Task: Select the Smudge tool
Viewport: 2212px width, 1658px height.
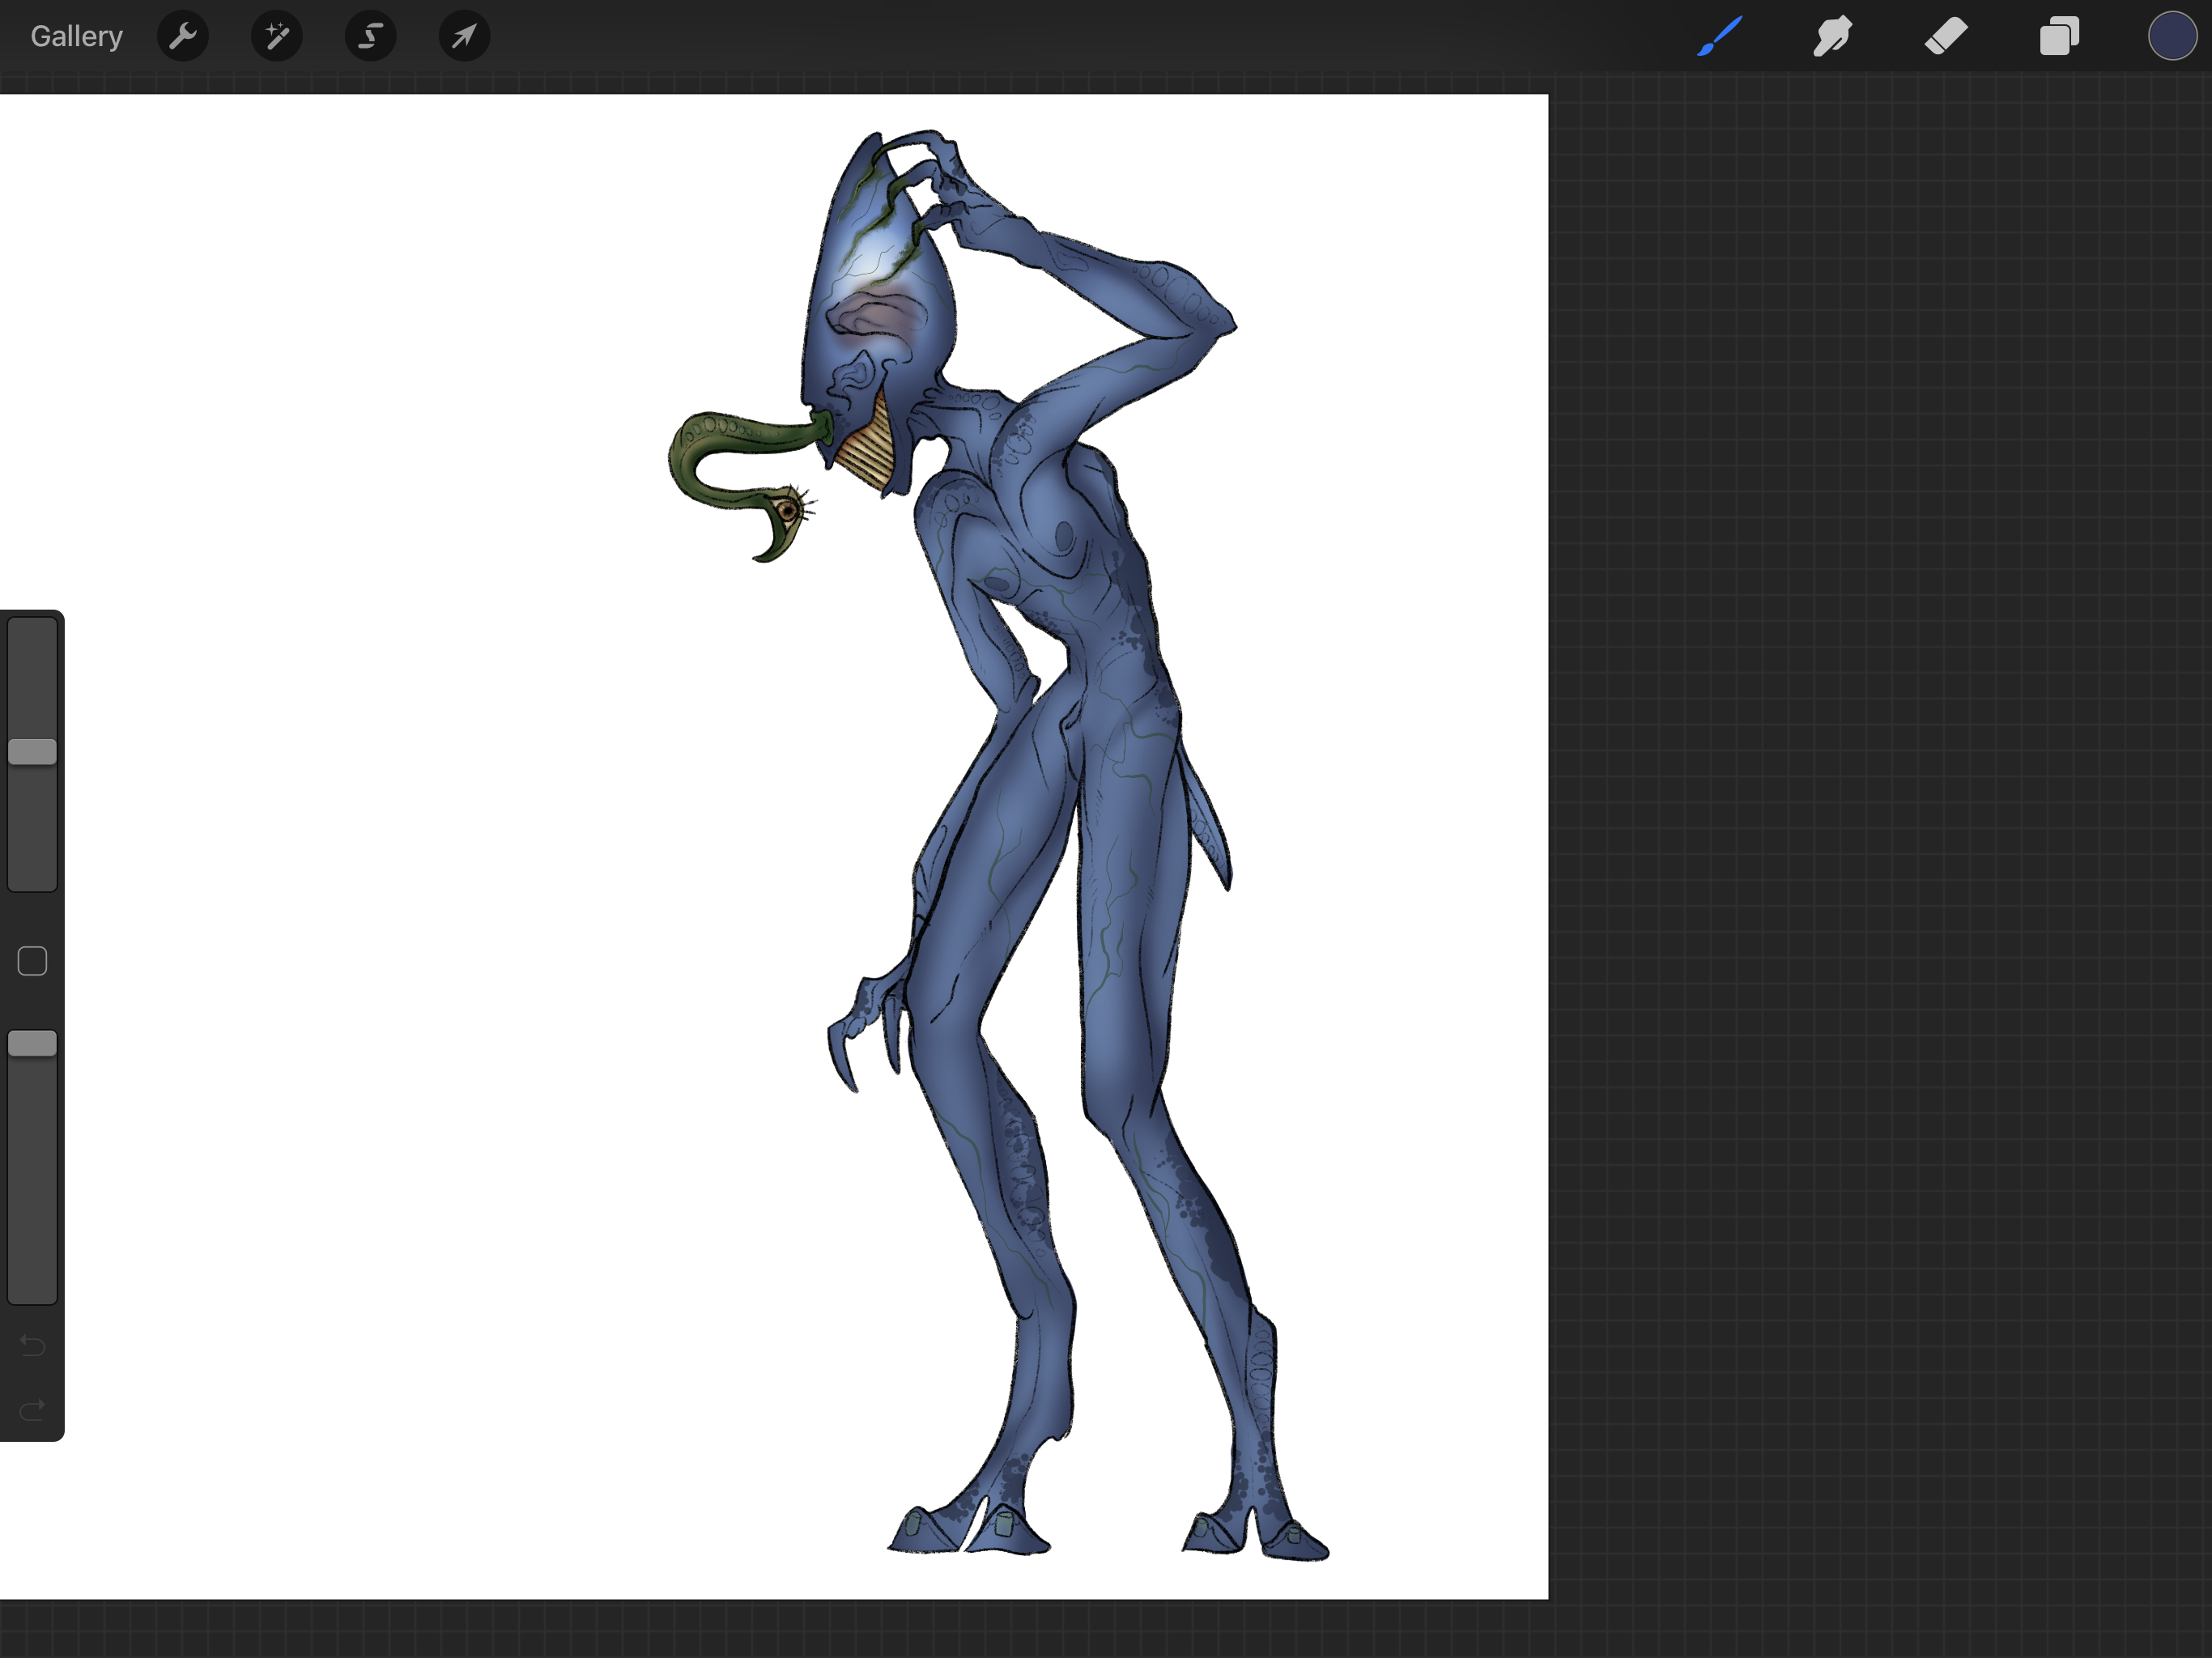Action: (x=1832, y=37)
